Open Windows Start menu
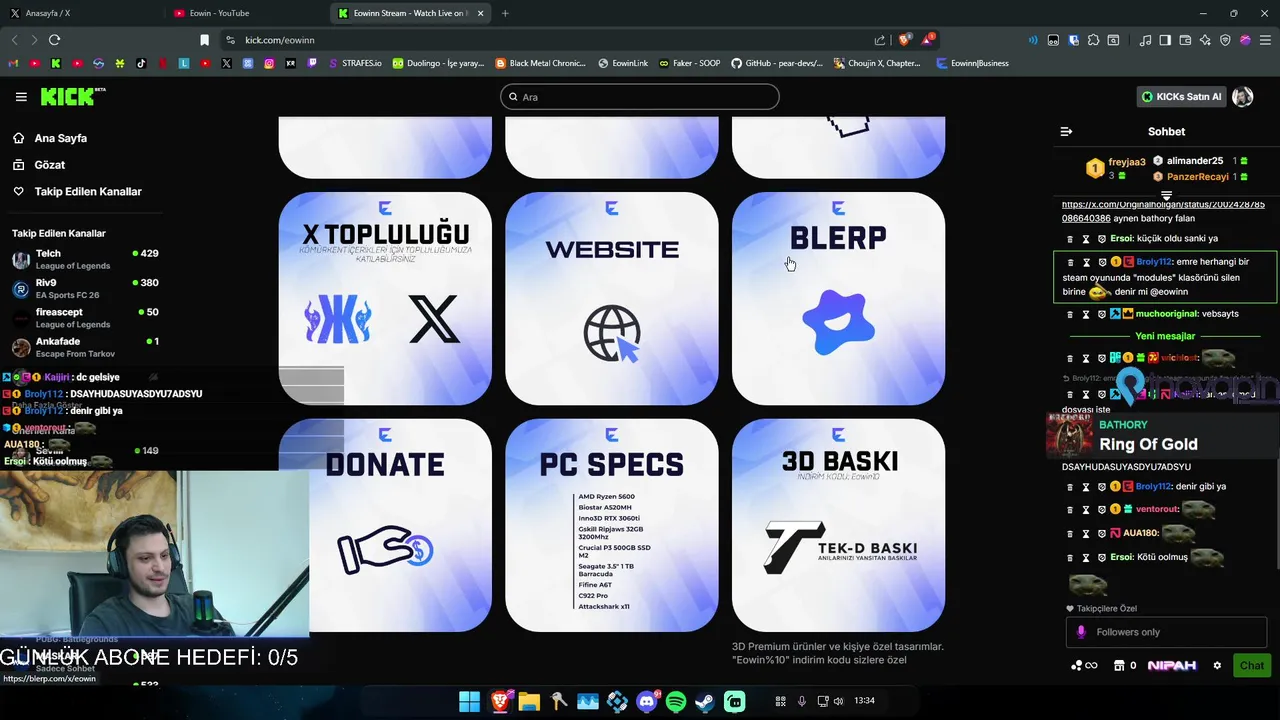Image resolution: width=1280 pixels, height=720 pixels. coord(468,701)
